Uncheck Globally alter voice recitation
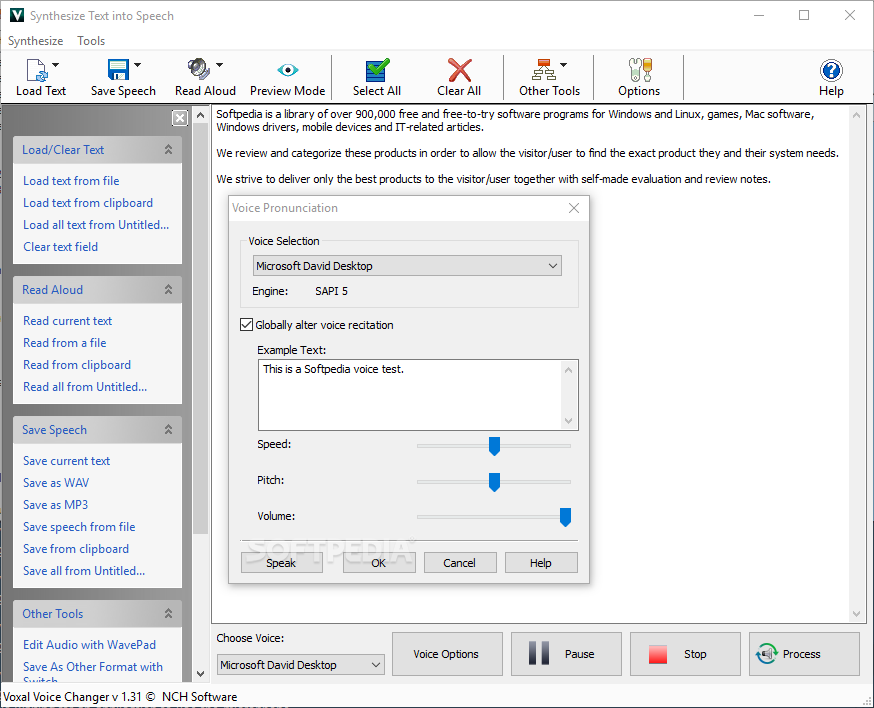Image resolution: width=874 pixels, height=708 pixels. [246, 324]
